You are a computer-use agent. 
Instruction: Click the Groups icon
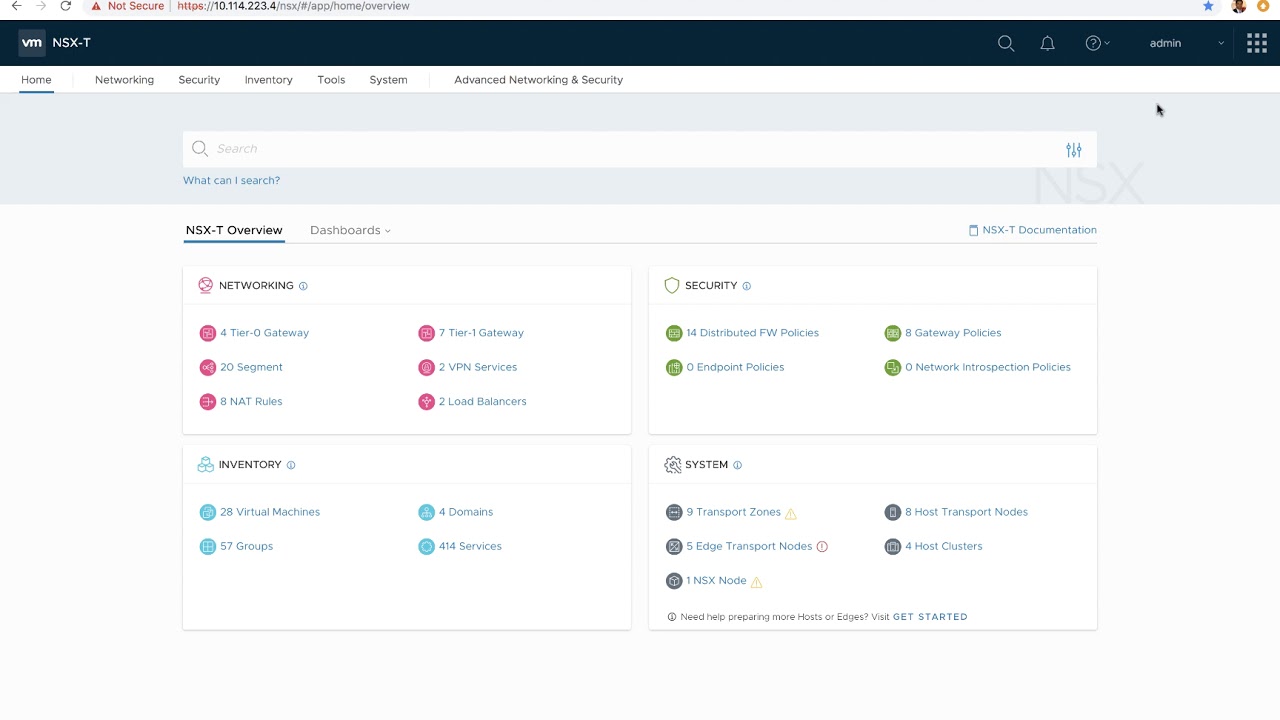(208, 546)
